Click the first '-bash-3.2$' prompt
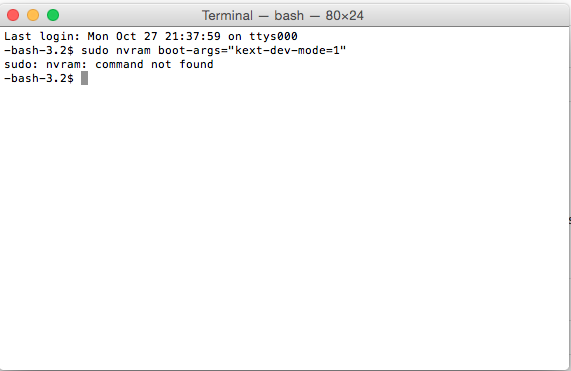This screenshot has width=571, height=371. 39,50
